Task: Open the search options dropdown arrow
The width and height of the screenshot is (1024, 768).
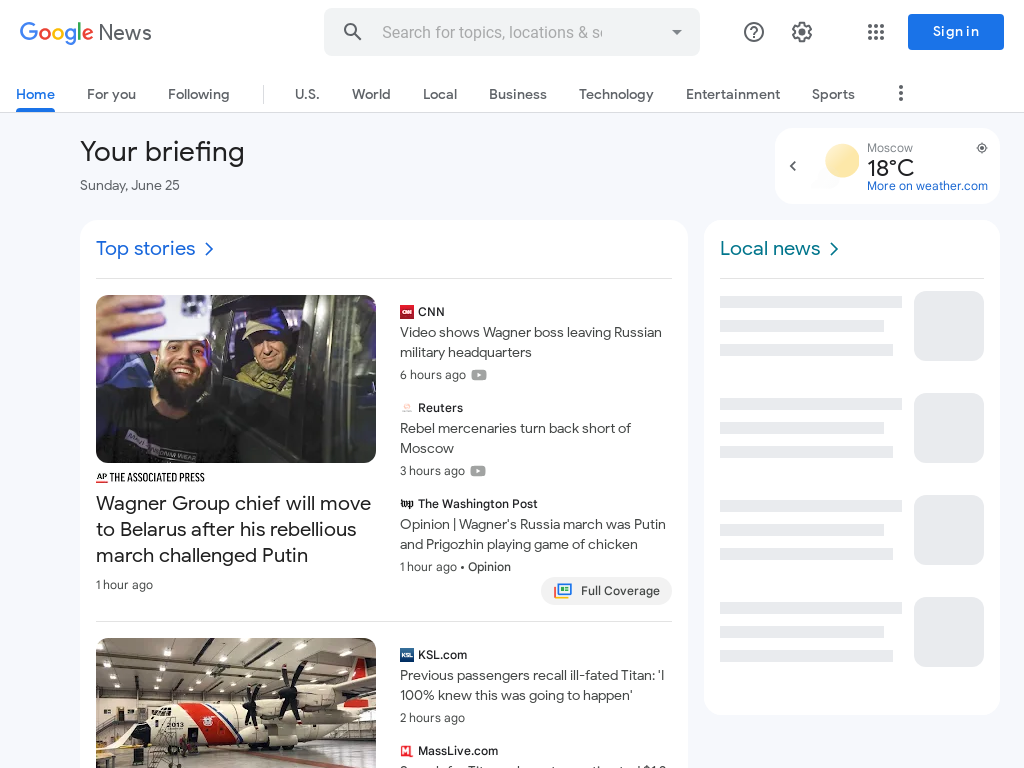Action: (677, 32)
